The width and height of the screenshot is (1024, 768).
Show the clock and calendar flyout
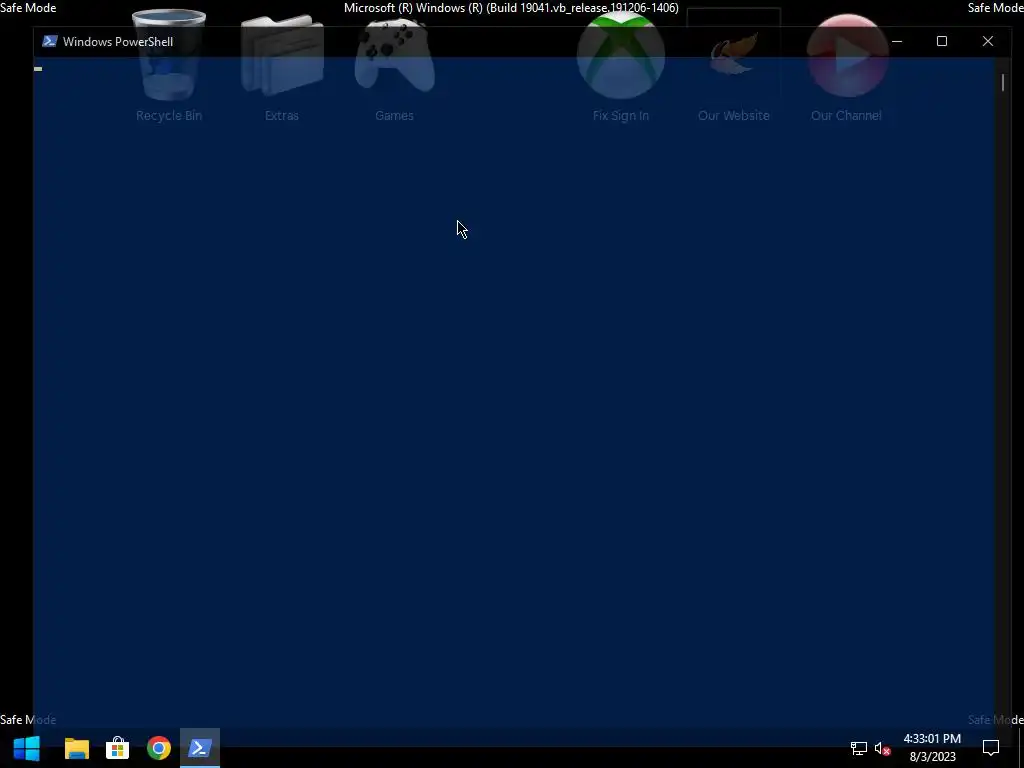pyautogui.click(x=932, y=748)
